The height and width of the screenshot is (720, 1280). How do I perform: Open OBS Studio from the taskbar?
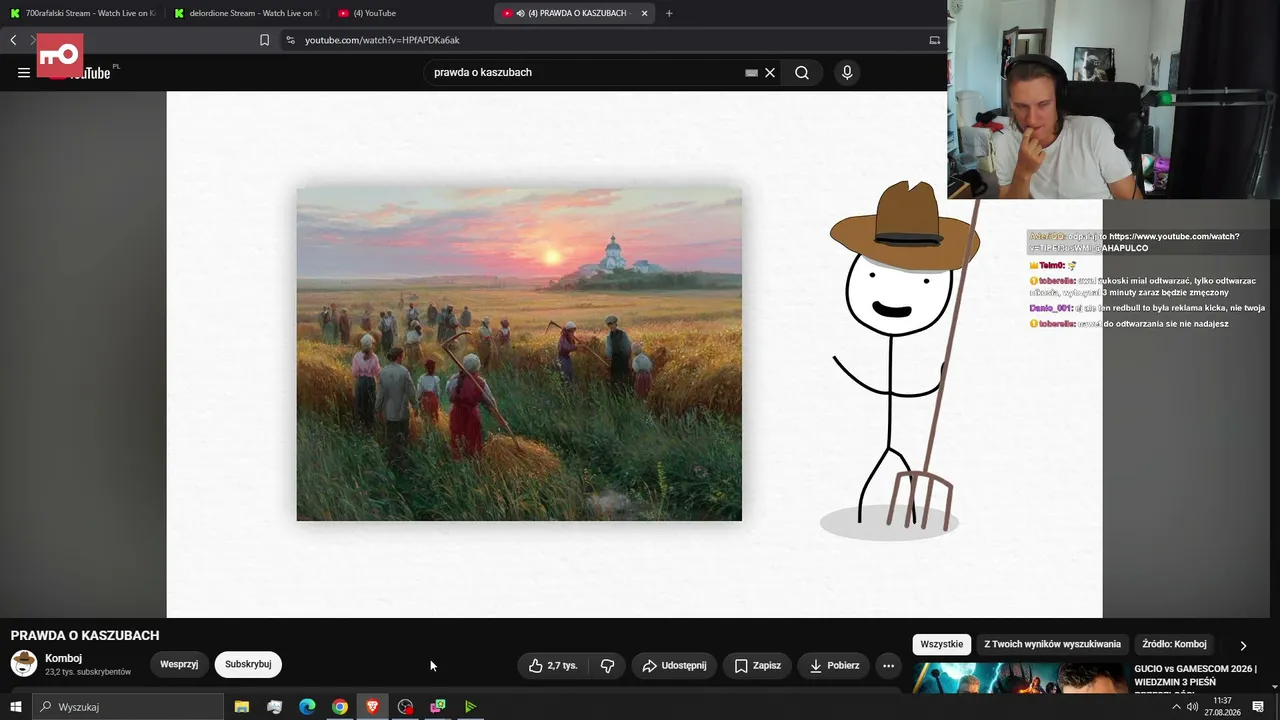point(405,707)
